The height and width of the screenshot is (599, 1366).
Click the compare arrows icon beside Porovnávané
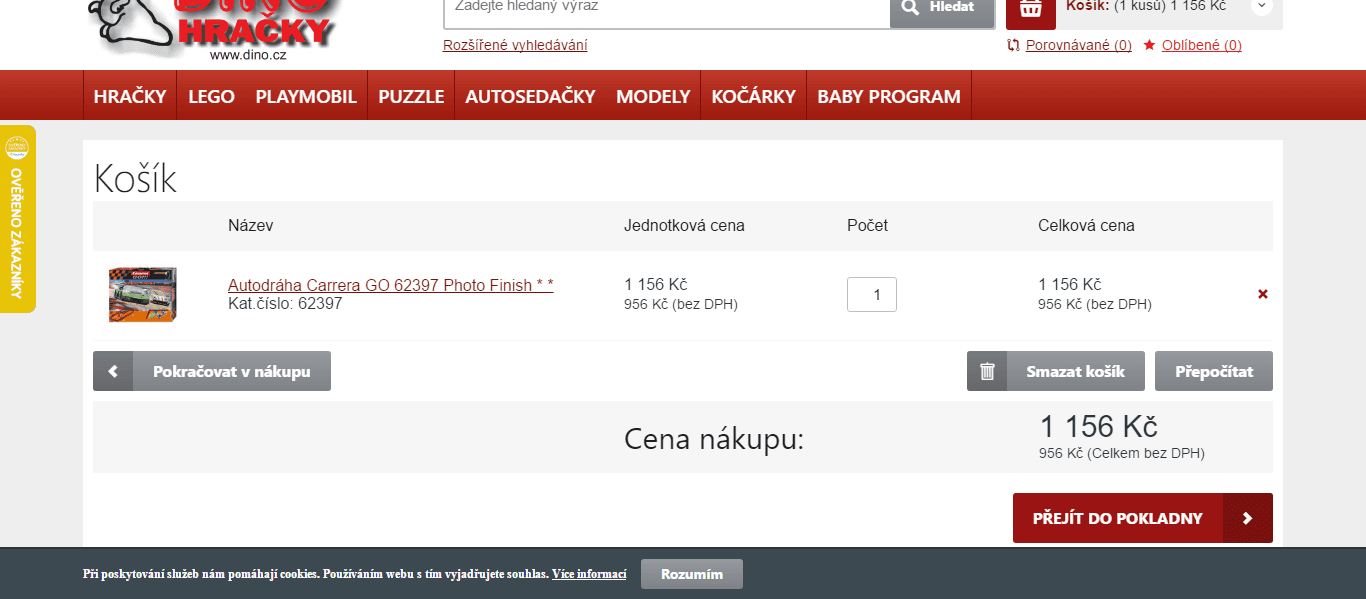tap(1014, 45)
